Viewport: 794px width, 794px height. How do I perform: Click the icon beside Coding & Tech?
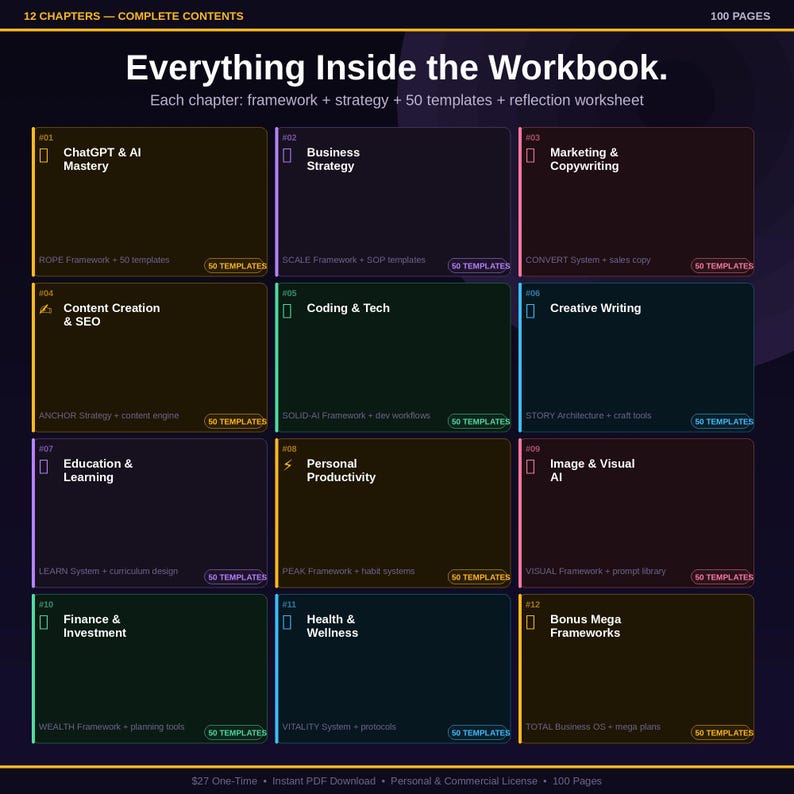(x=287, y=310)
